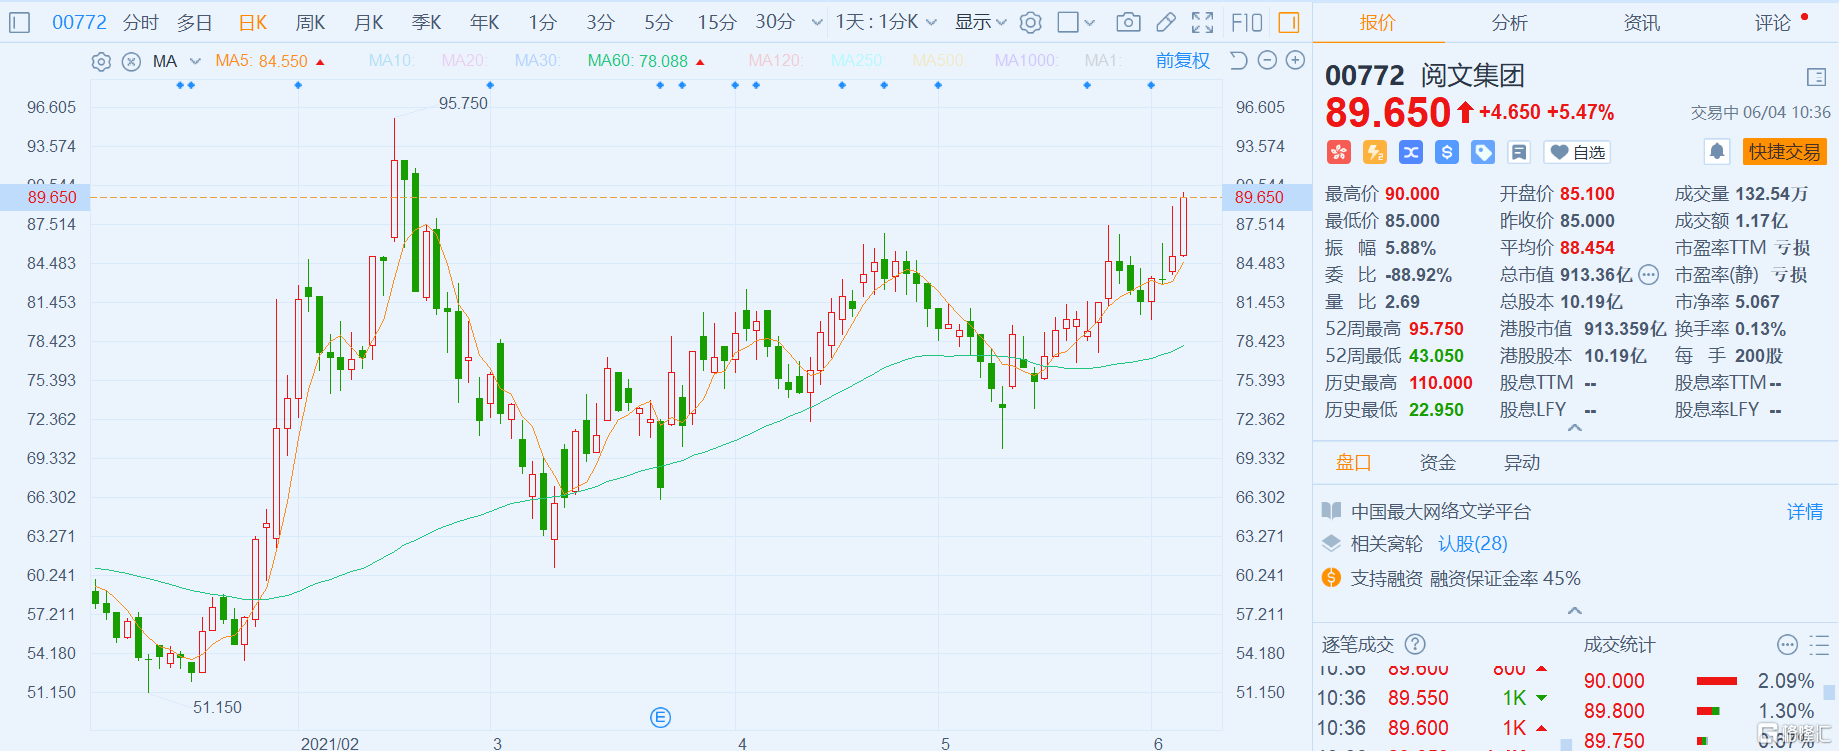Zoom out chart with minus icon

(x=1267, y=61)
